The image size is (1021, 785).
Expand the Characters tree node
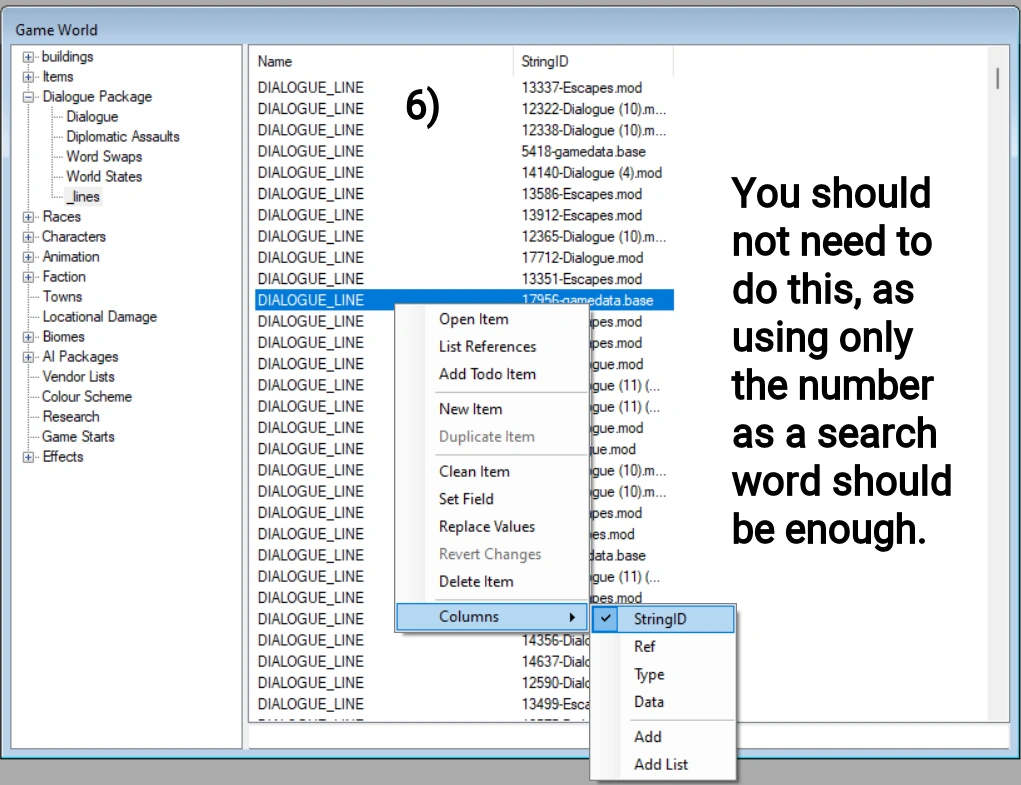28,237
